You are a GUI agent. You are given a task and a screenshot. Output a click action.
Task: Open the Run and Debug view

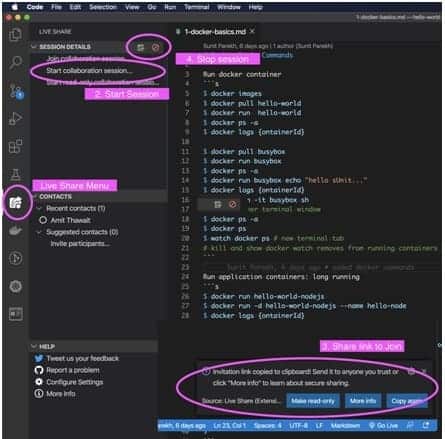15,118
